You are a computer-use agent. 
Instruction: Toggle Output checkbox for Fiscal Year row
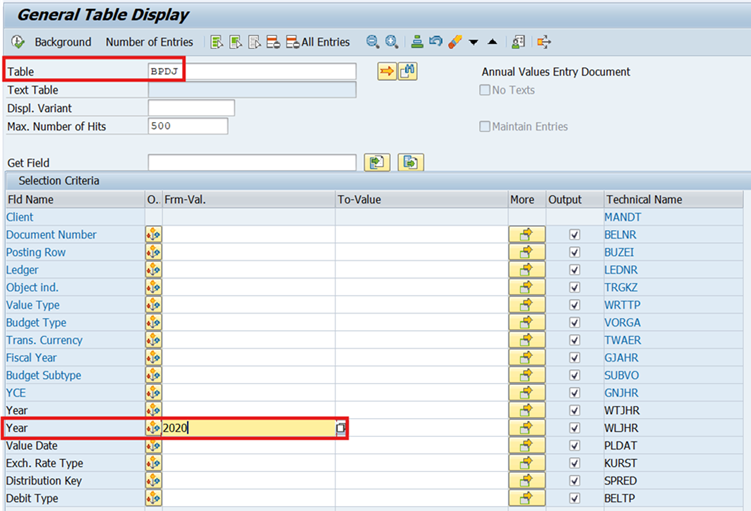click(x=574, y=358)
